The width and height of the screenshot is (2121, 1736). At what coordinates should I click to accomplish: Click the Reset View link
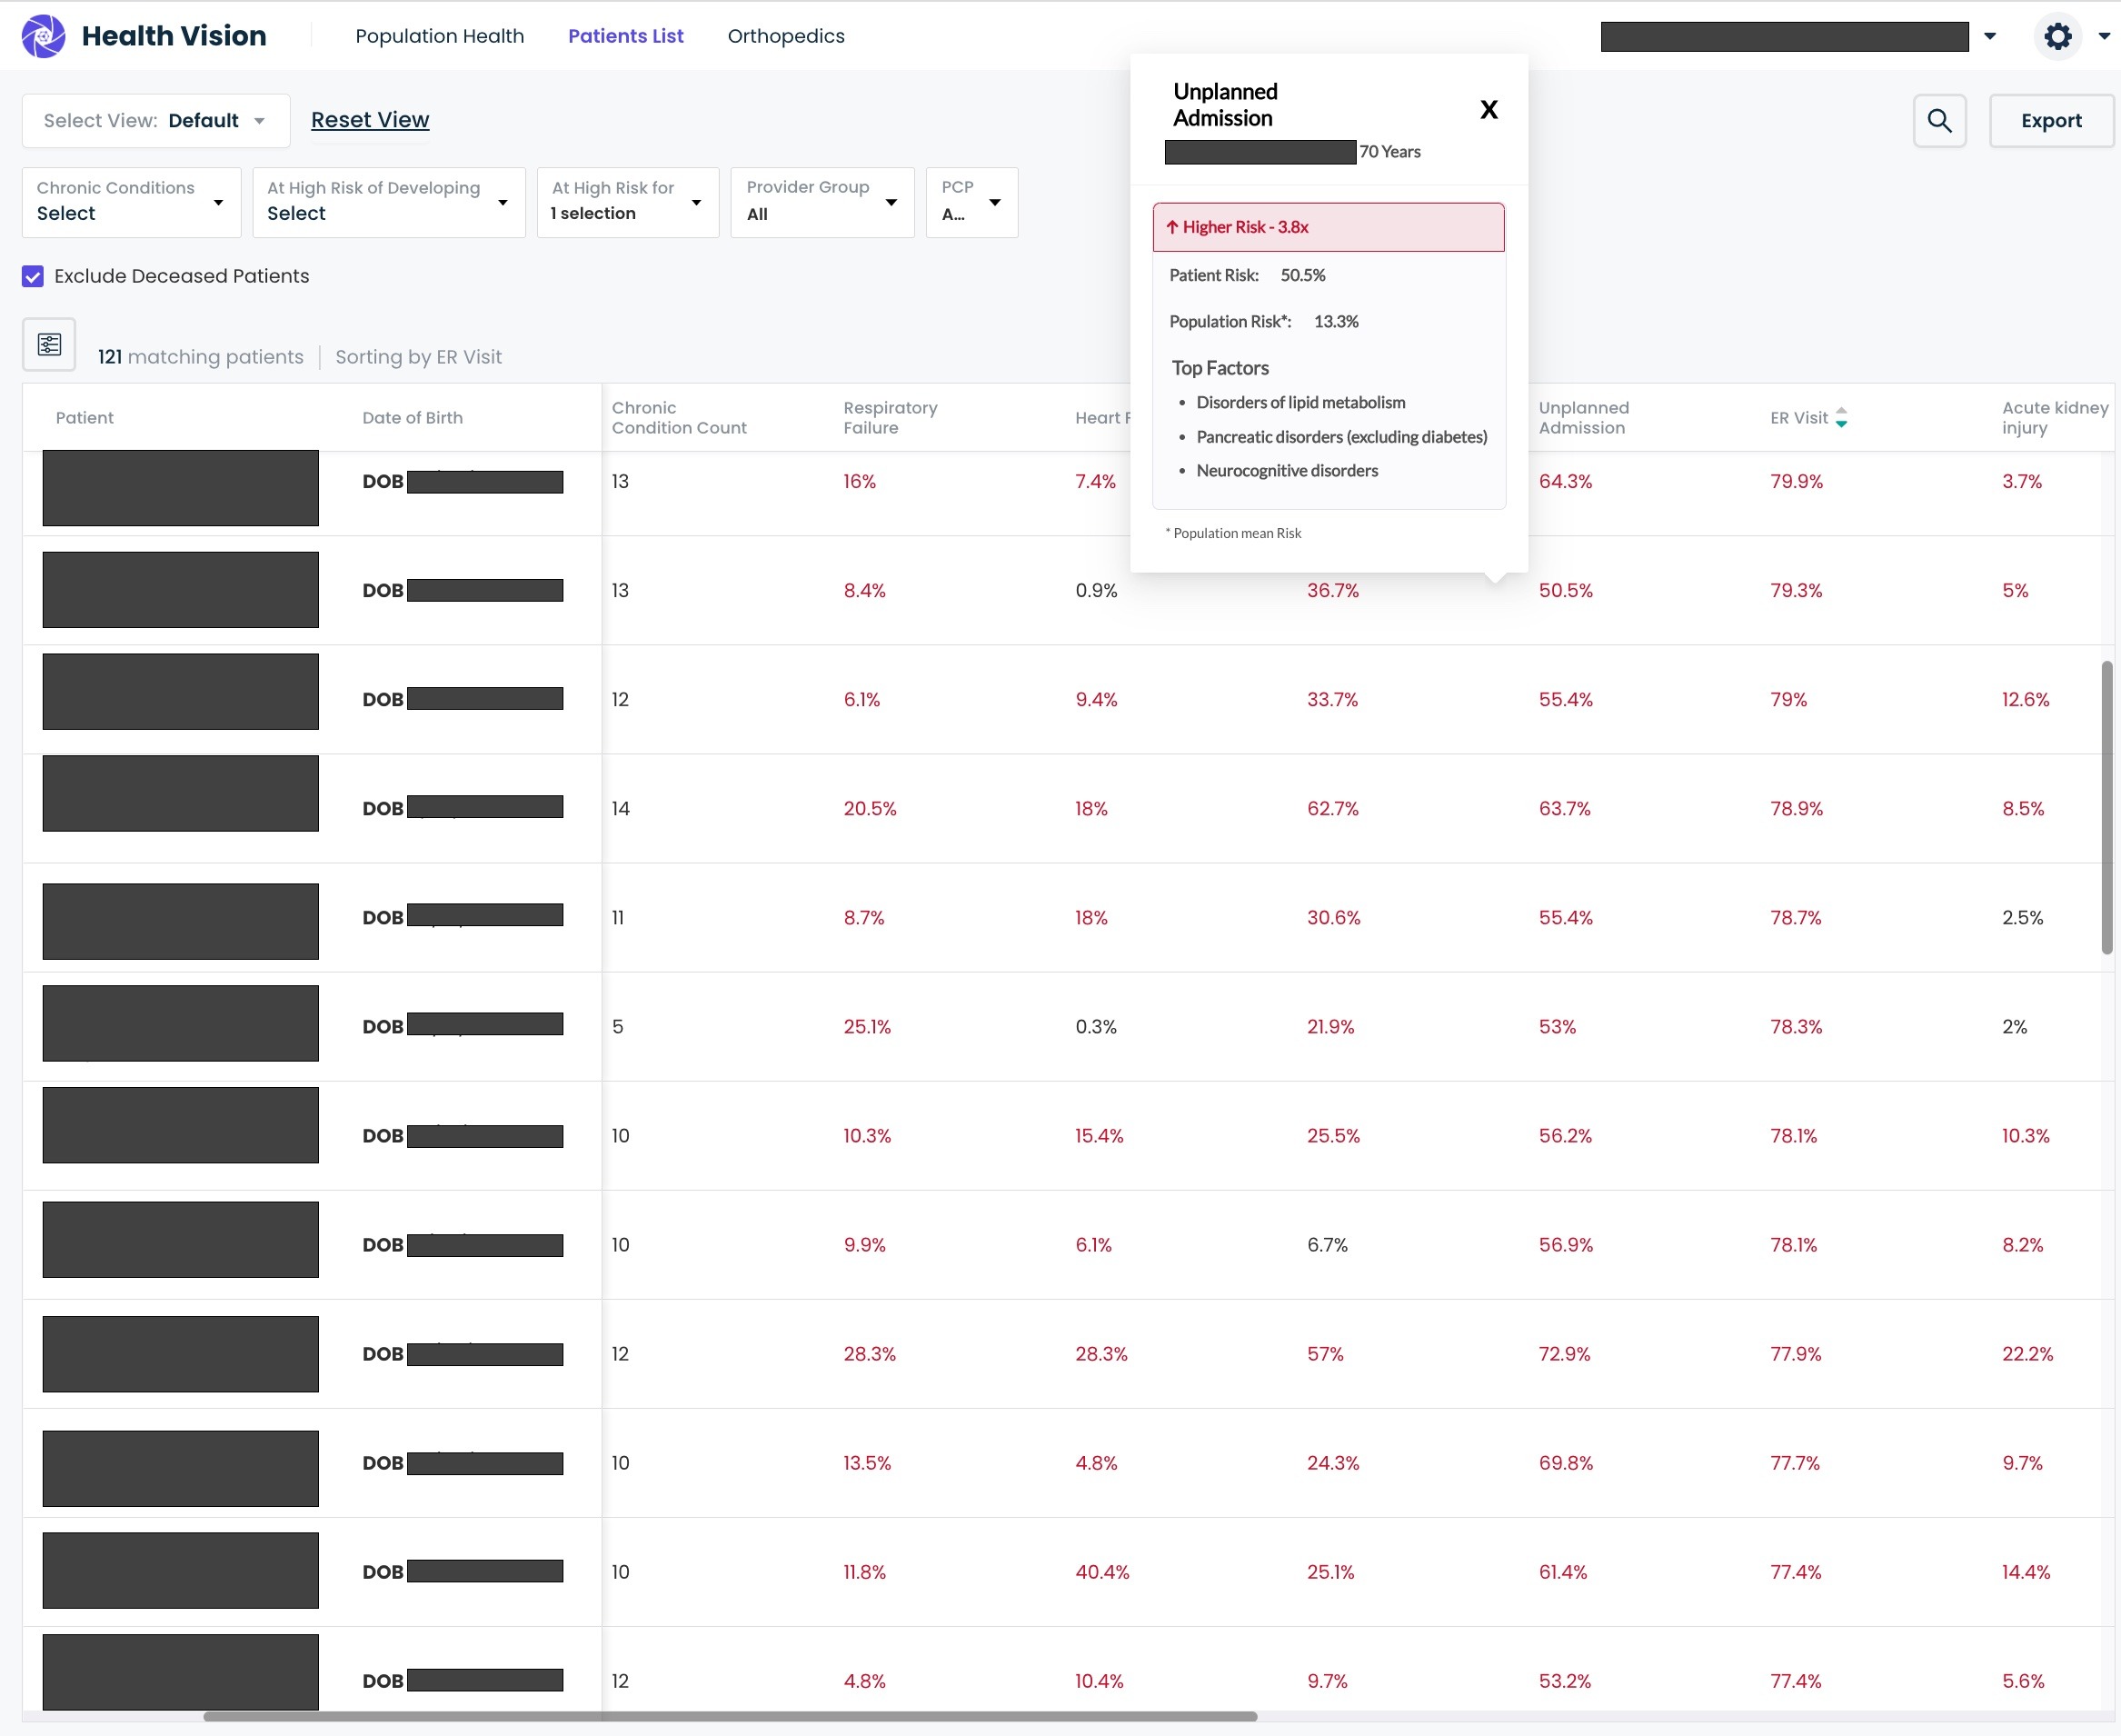(370, 120)
